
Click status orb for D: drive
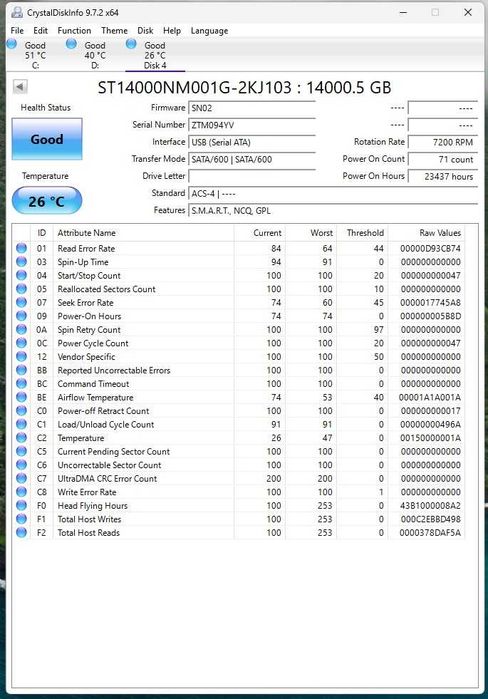pyautogui.click(x=71, y=44)
